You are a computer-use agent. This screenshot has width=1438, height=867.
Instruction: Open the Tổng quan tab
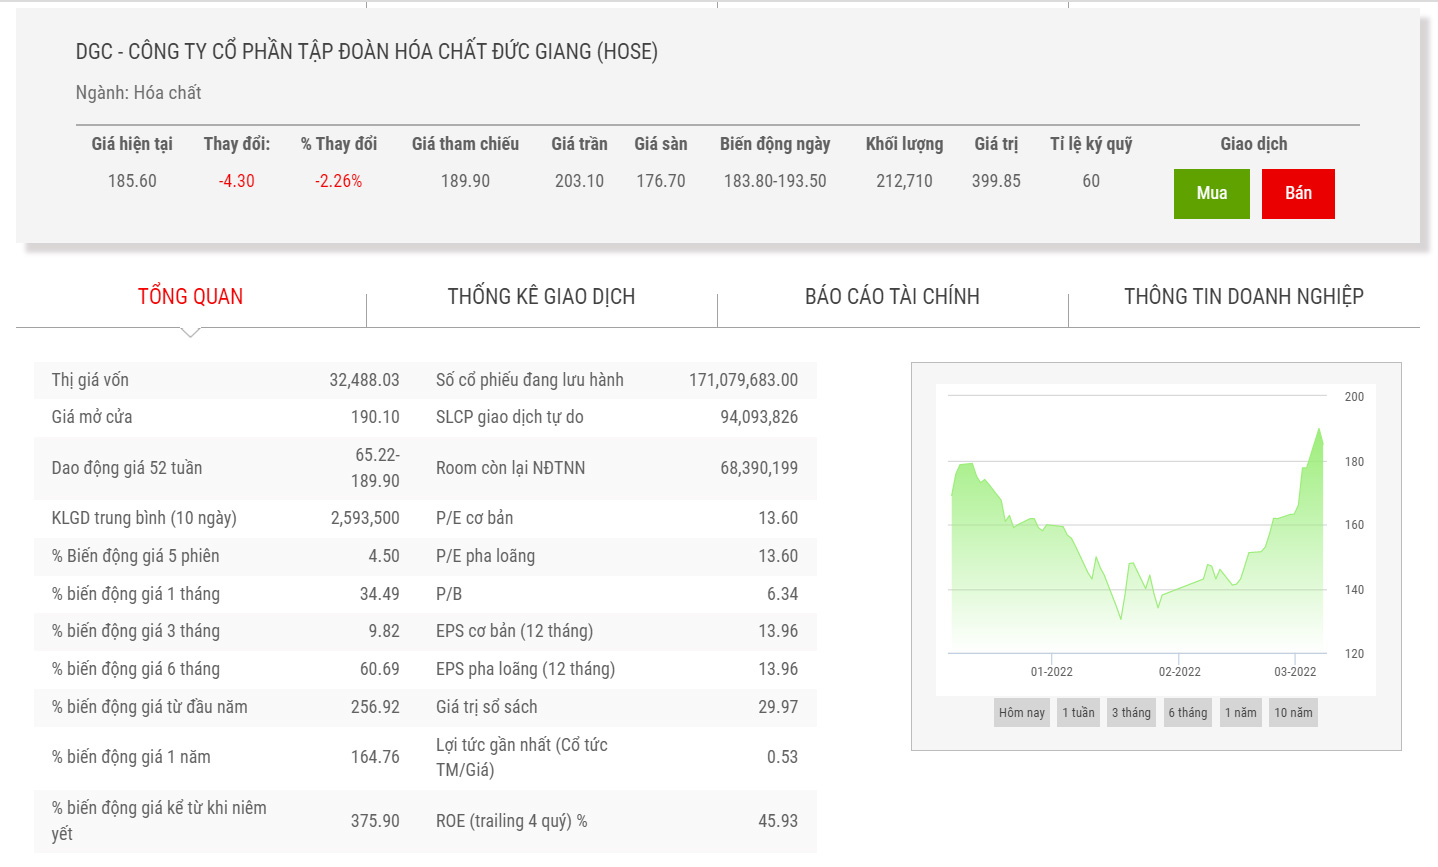click(x=190, y=297)
